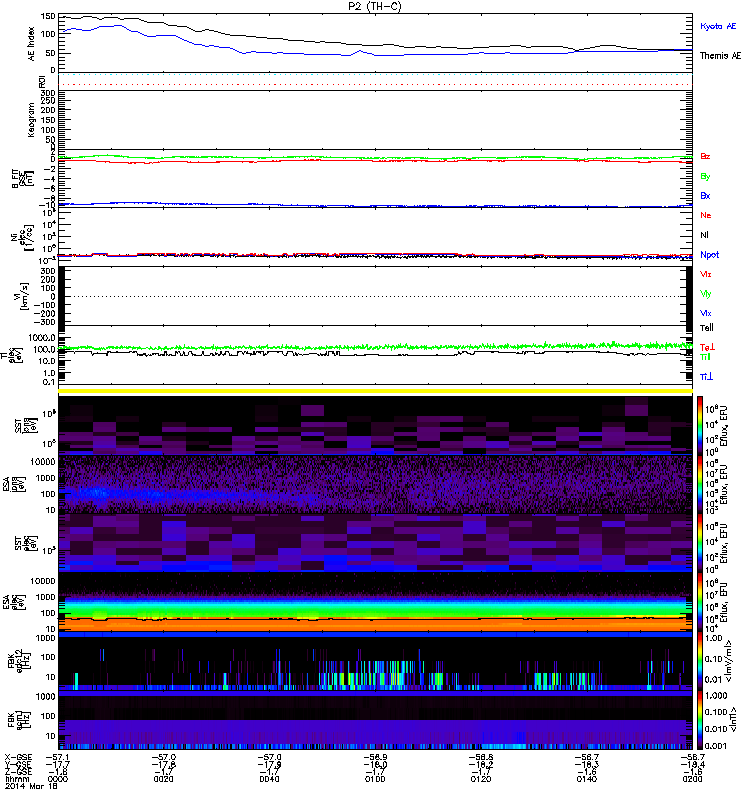Click the Vi [km/s] axis label

tap(23, 296)
